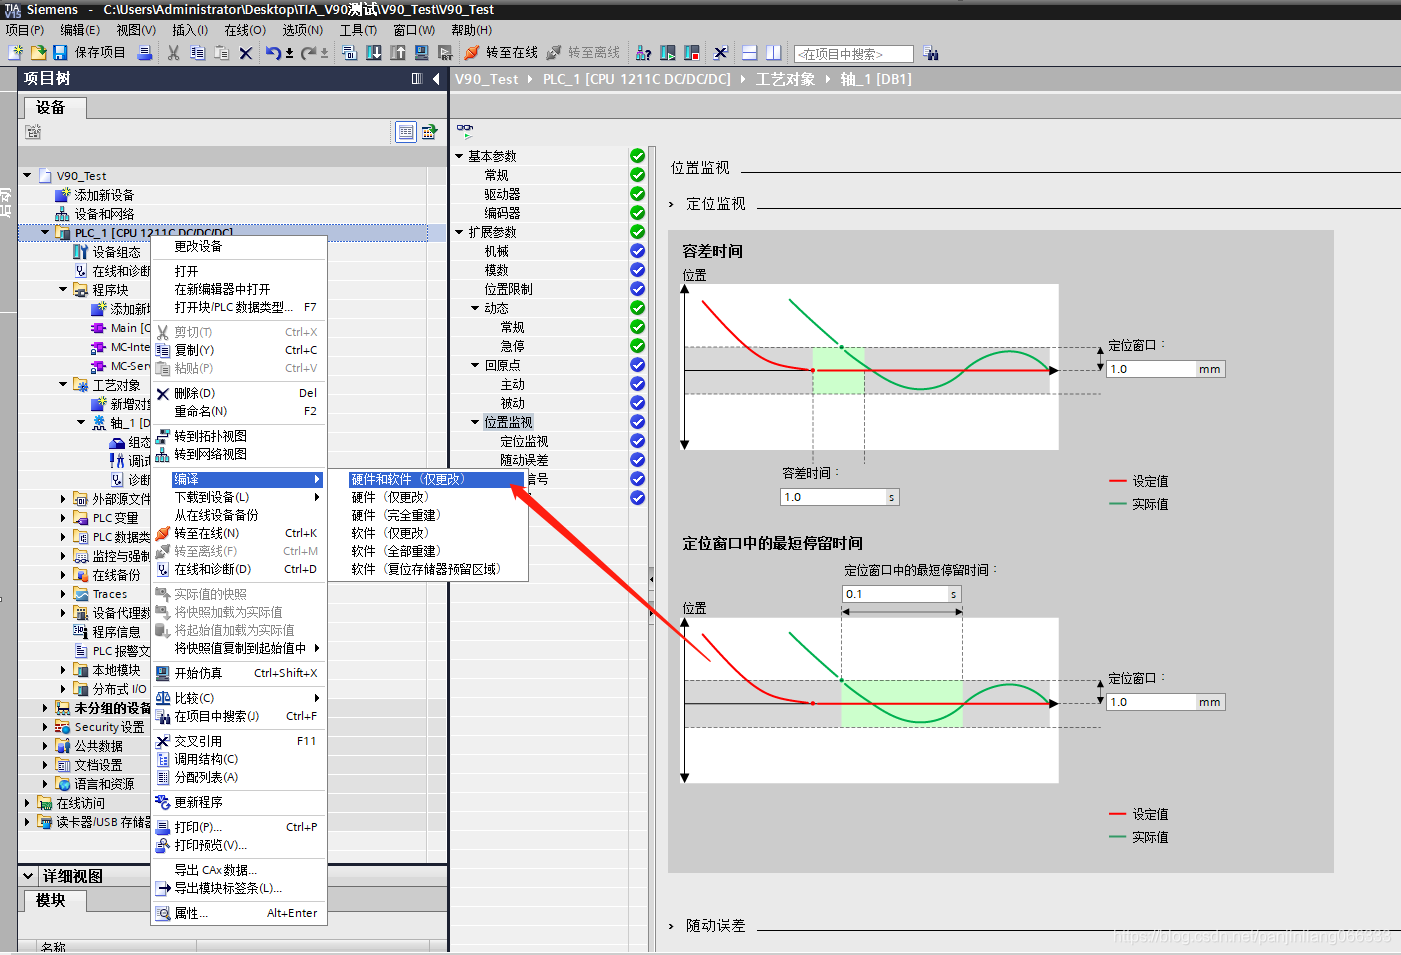Click the Cut scissors toolbar icon
Image resolution: width=1401 pixels, height=955 pixels.
coord(174,53)
